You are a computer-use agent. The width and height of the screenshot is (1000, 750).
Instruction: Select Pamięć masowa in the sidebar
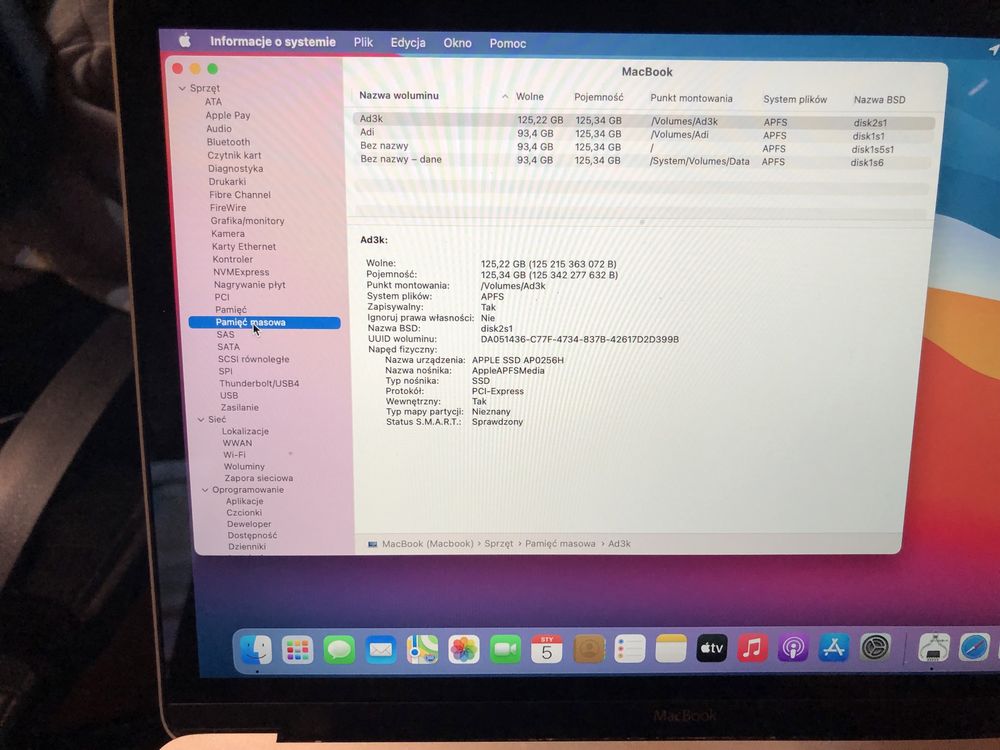265,323
